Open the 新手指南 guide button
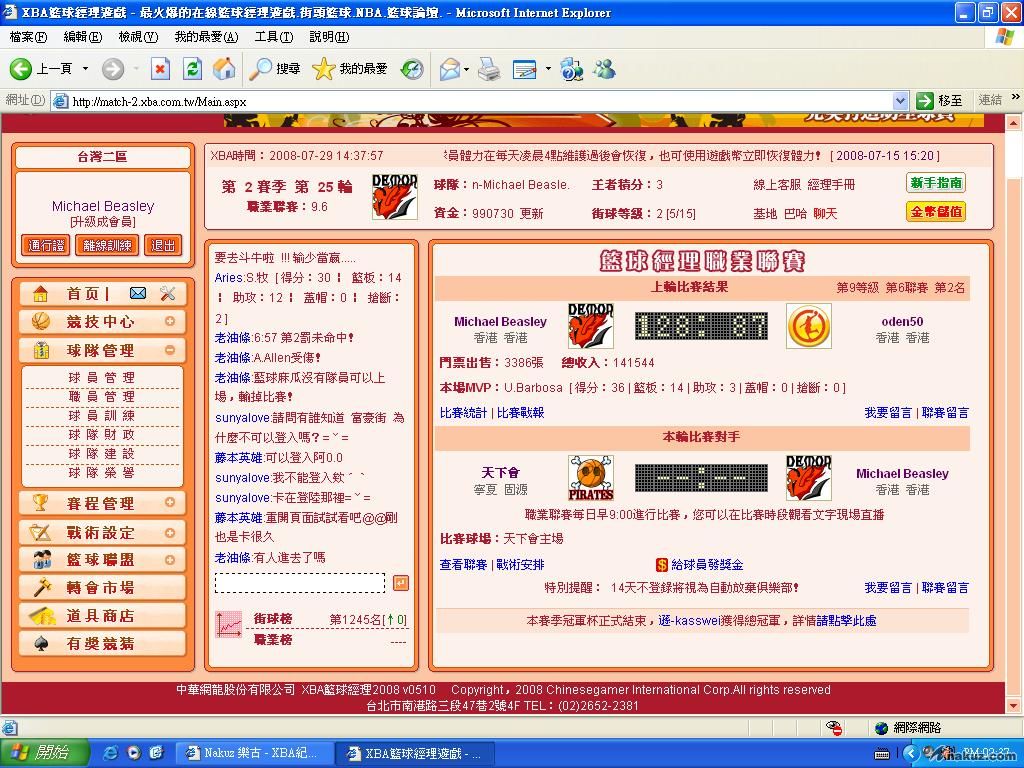The height and width of the screenshot is (768, 1024). click(x=936, y=183)
